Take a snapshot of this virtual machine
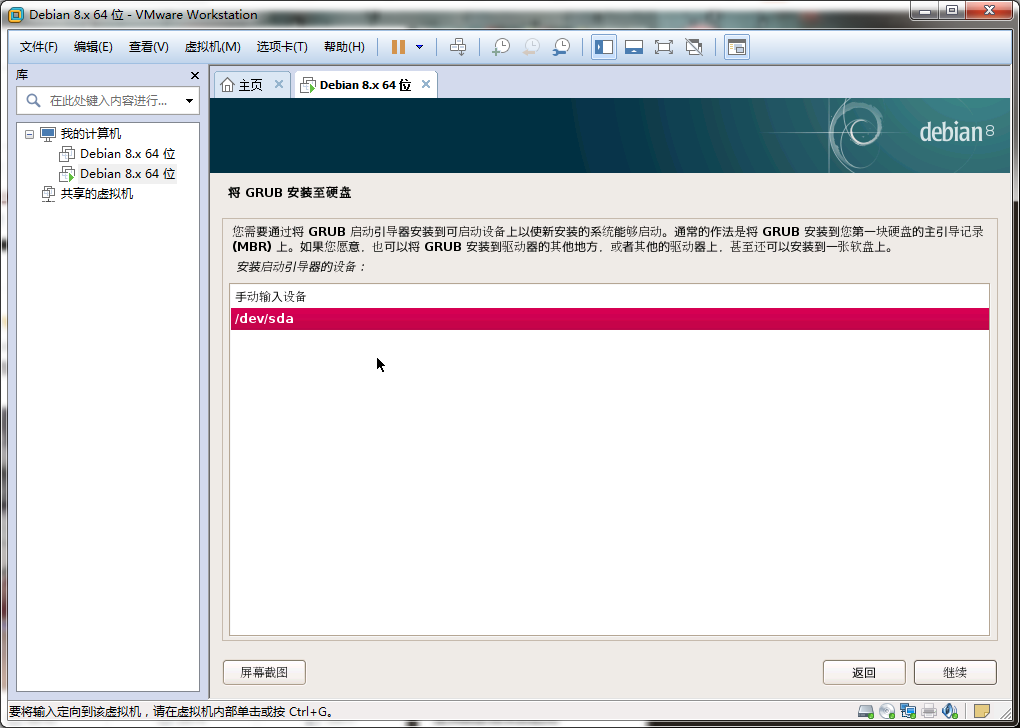The image size is (1020, 728). pyautogui.click(x=501, y=47)
